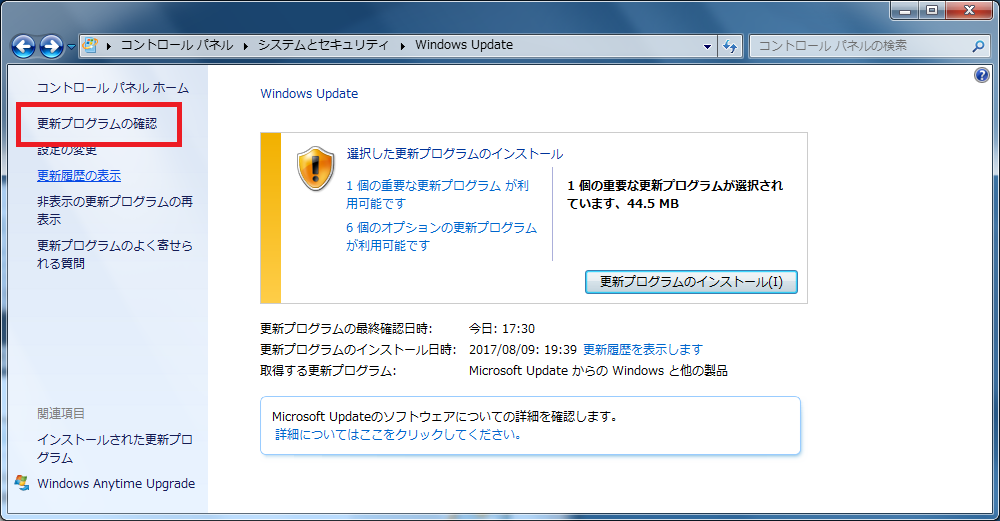Click the back navigation arrow button
This screenshot has height=521, width=1000.
24,46
